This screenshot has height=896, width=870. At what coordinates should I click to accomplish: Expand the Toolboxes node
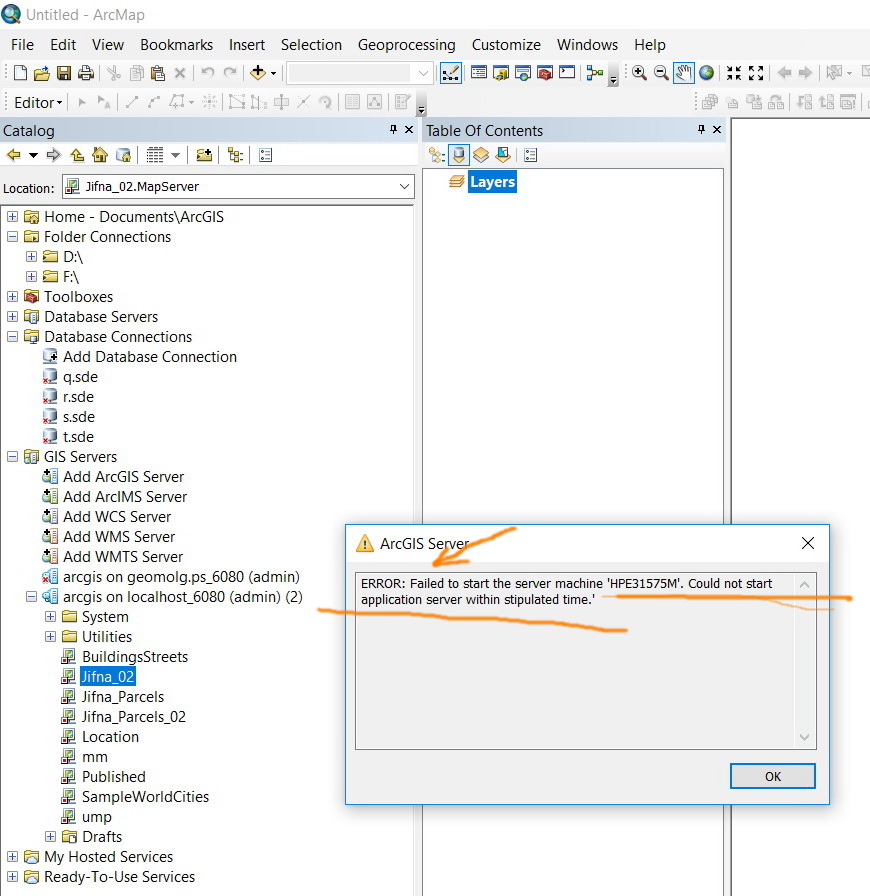tap(12, 297)
